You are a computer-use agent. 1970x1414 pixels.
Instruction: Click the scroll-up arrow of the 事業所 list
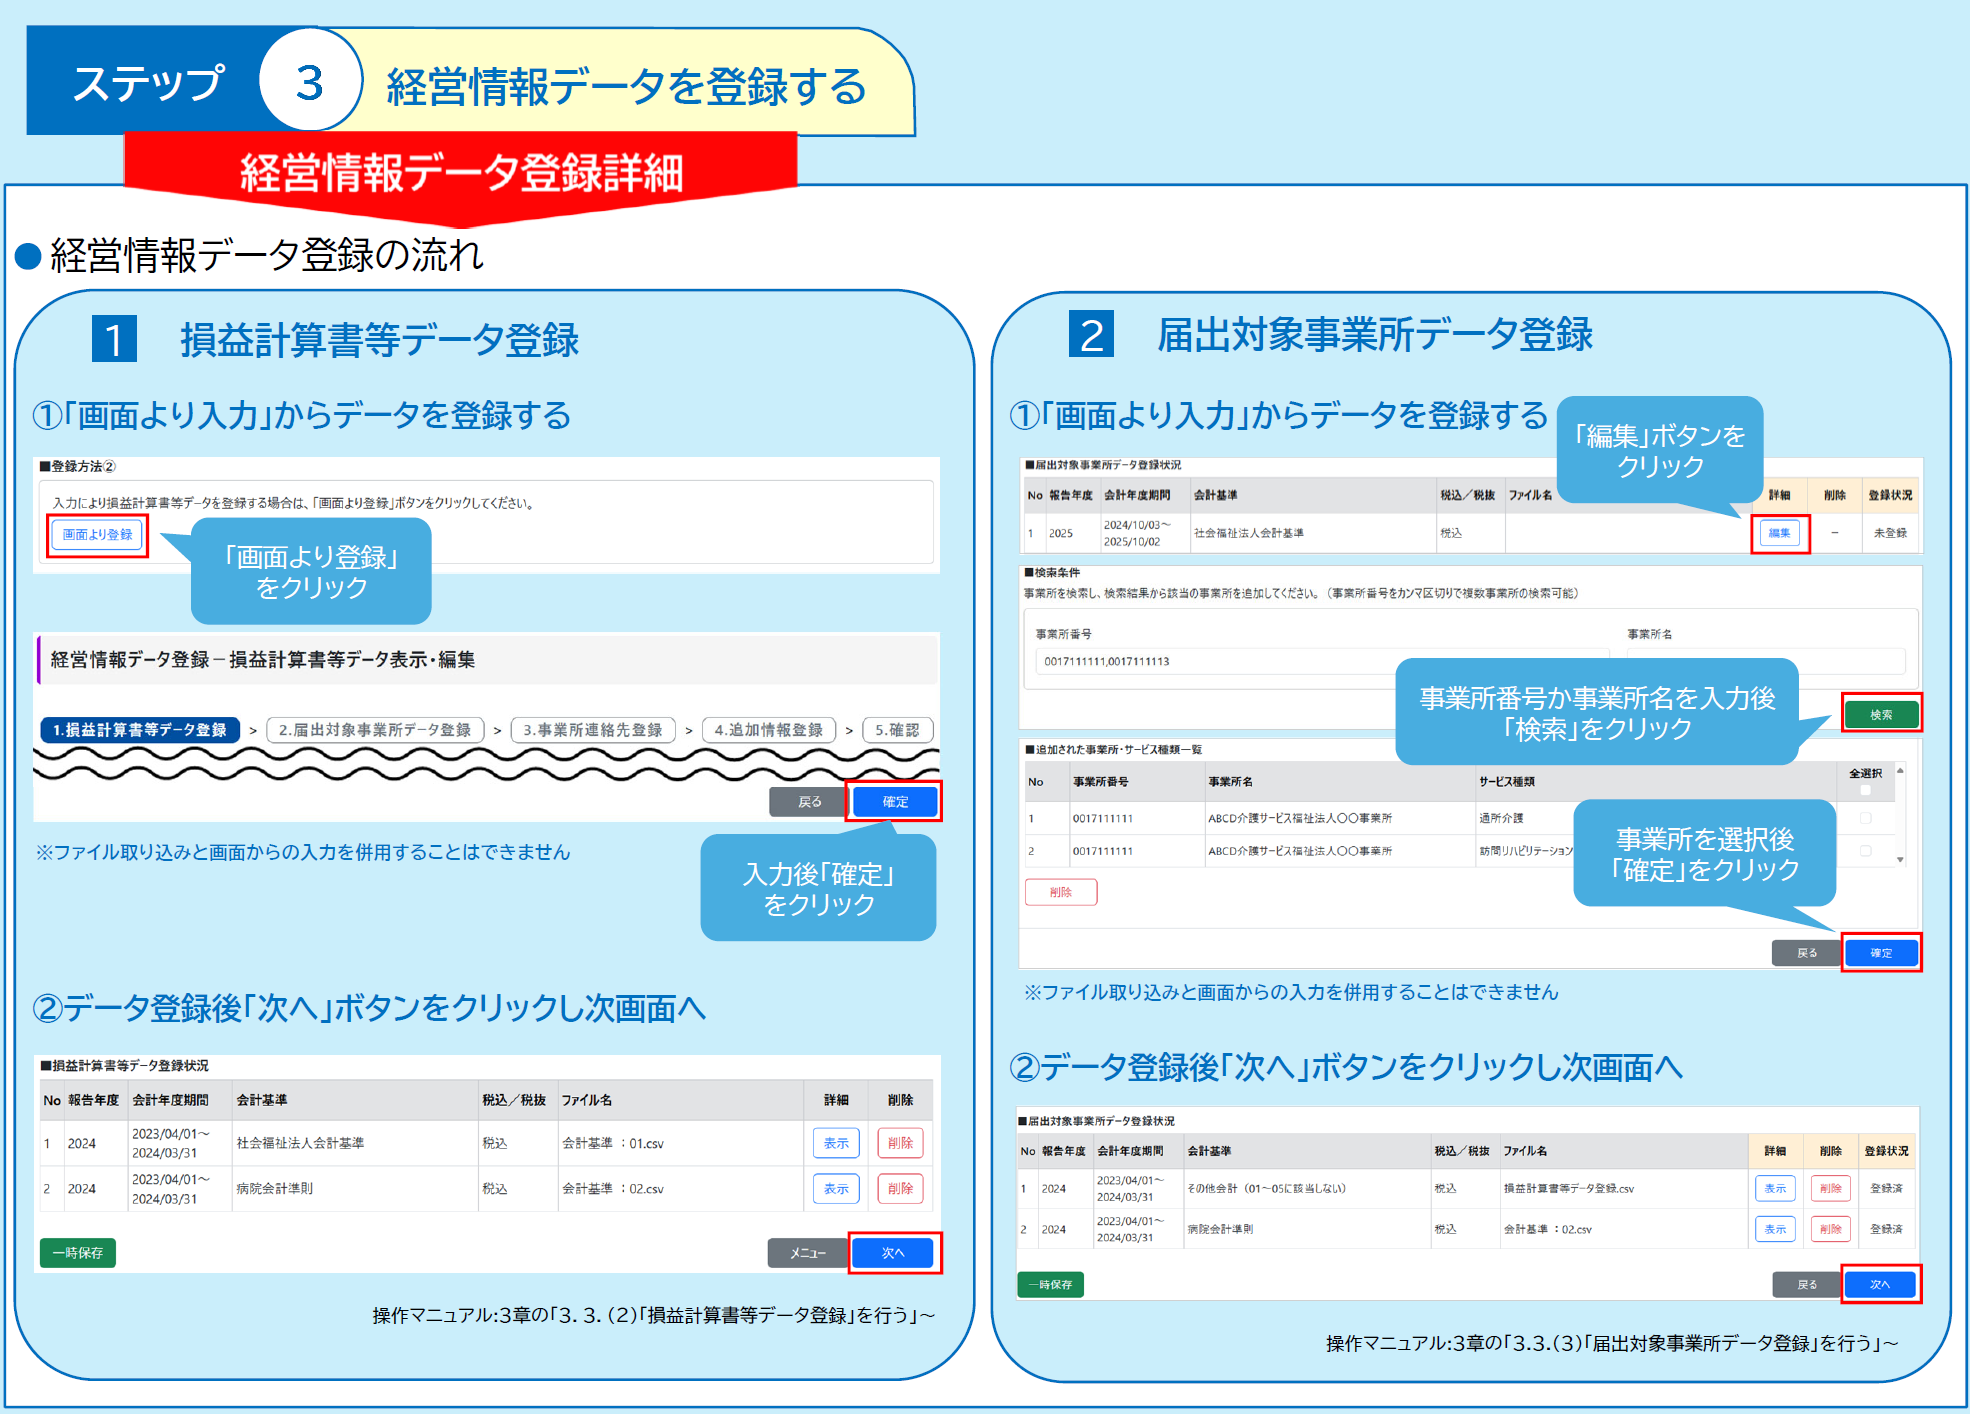1900,770
